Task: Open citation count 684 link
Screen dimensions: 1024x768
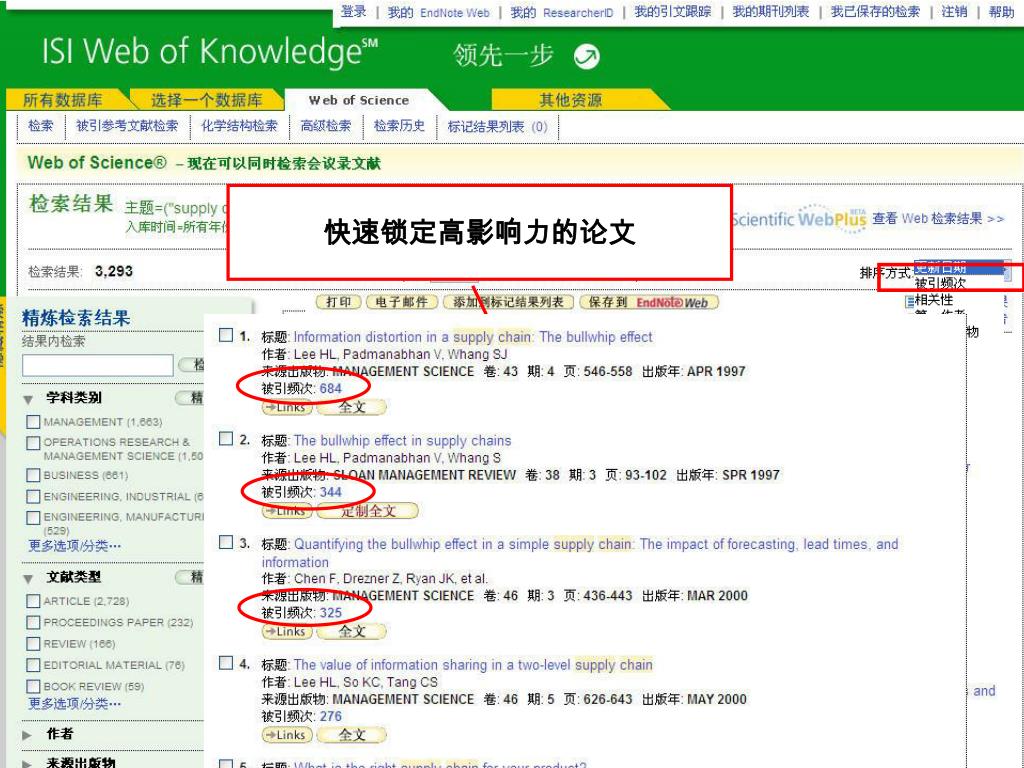Action: 330,389
